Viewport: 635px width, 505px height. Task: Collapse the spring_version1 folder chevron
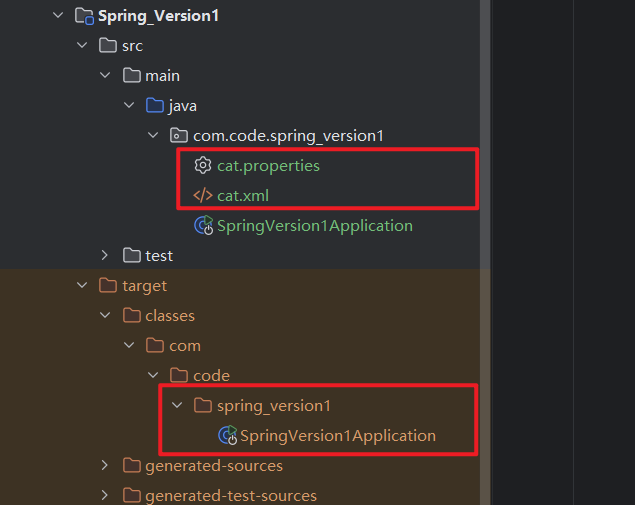click(x=177, y=405)
